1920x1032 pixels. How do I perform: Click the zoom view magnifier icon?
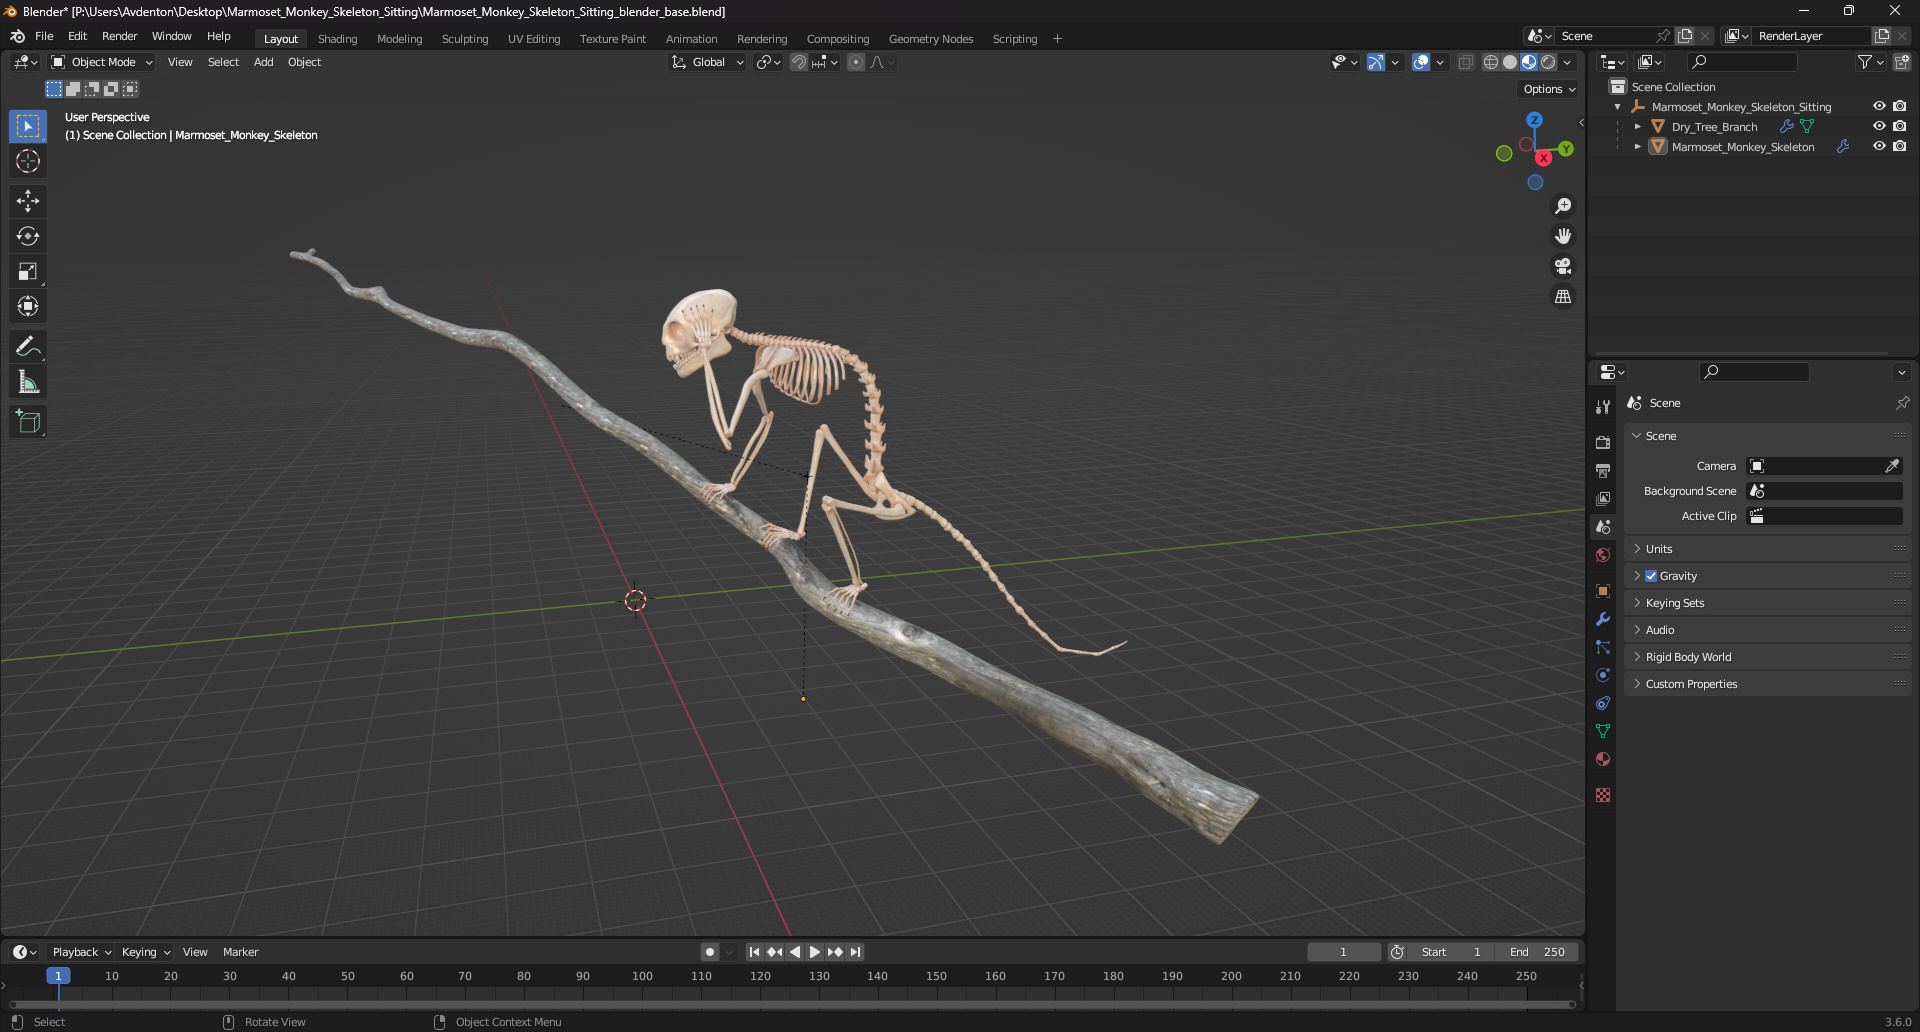1562,206
